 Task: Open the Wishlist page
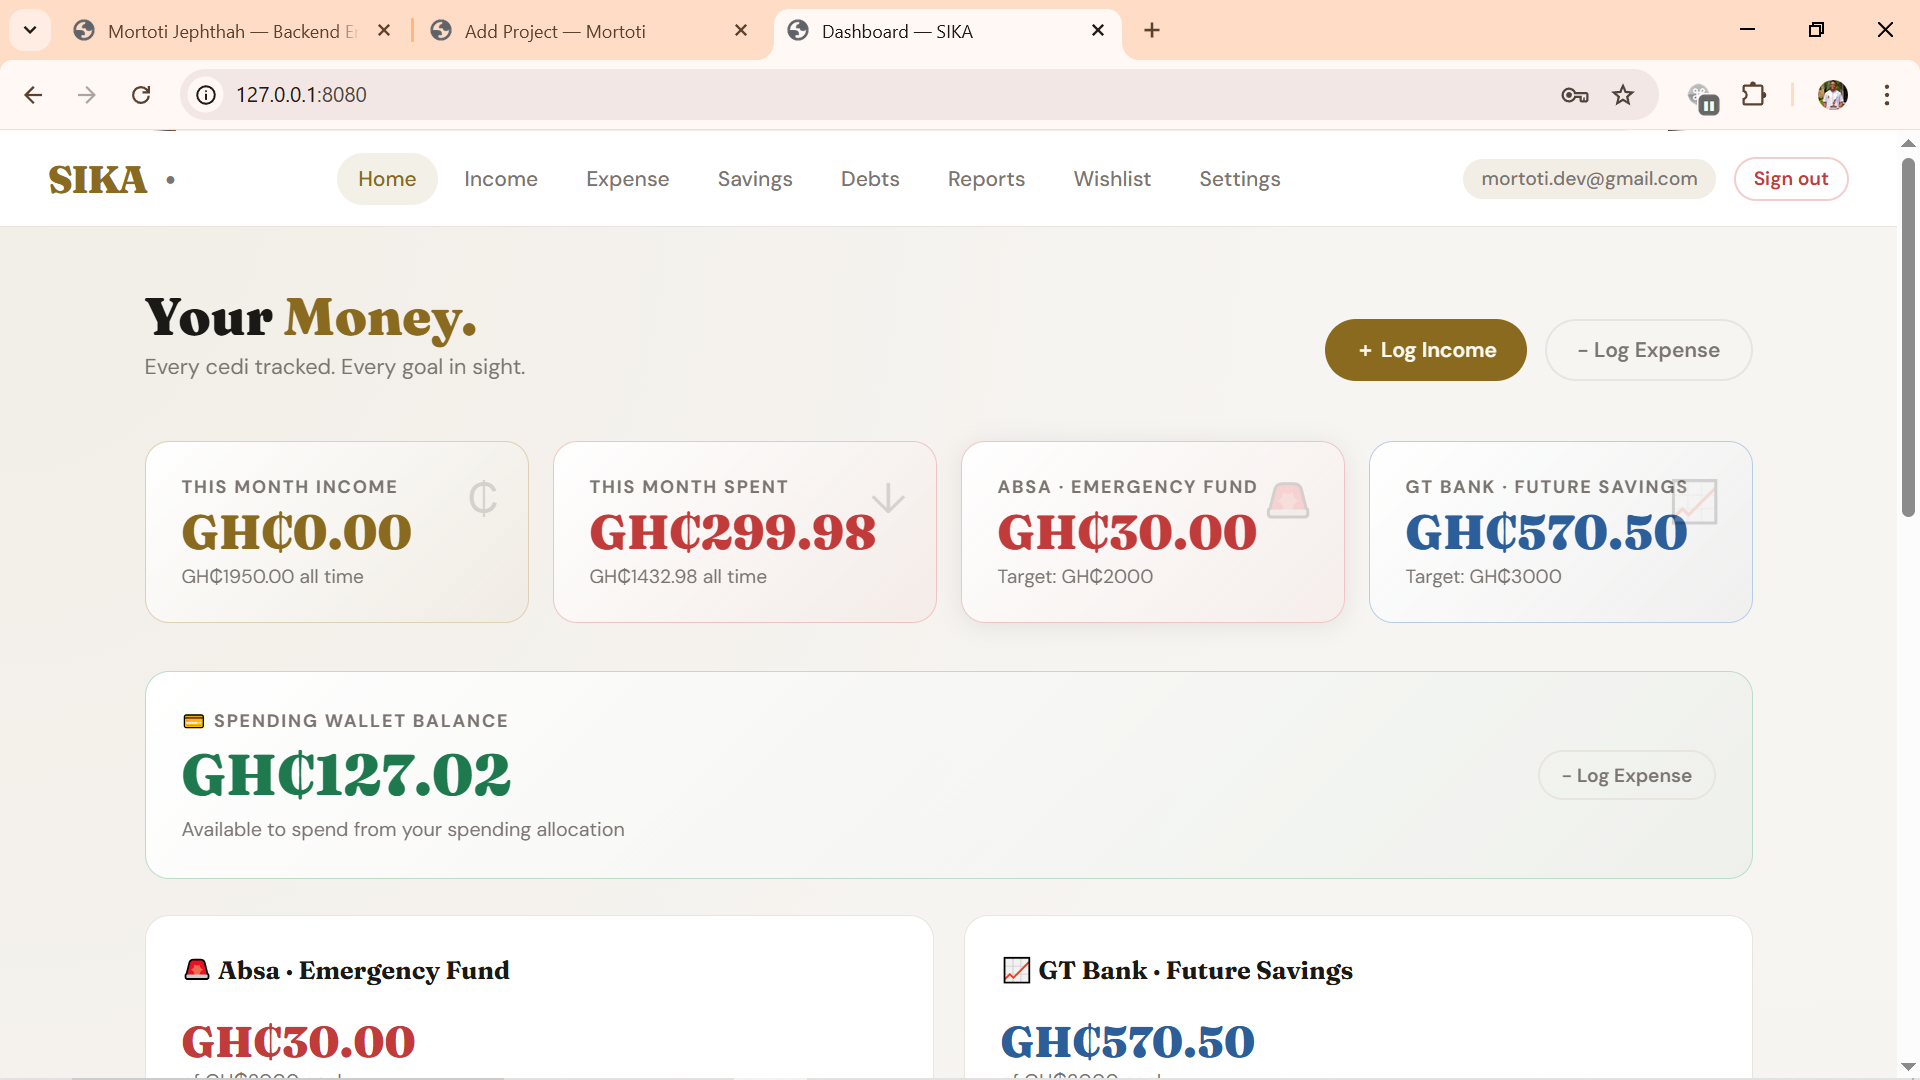pos(1112,179)
